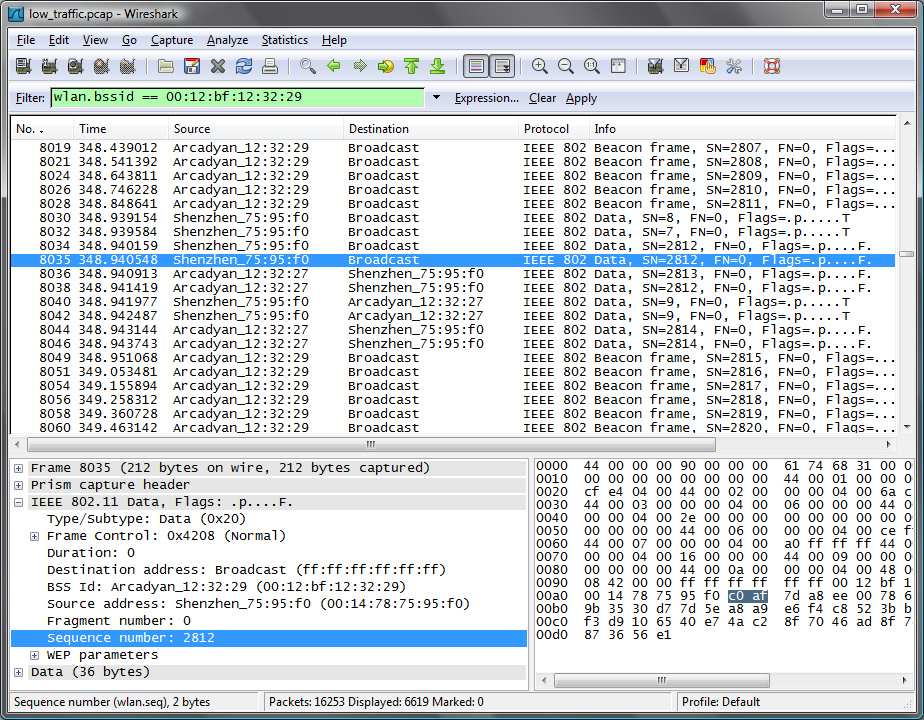
Task: Open the Analyze menu
Action: (227, 40)
